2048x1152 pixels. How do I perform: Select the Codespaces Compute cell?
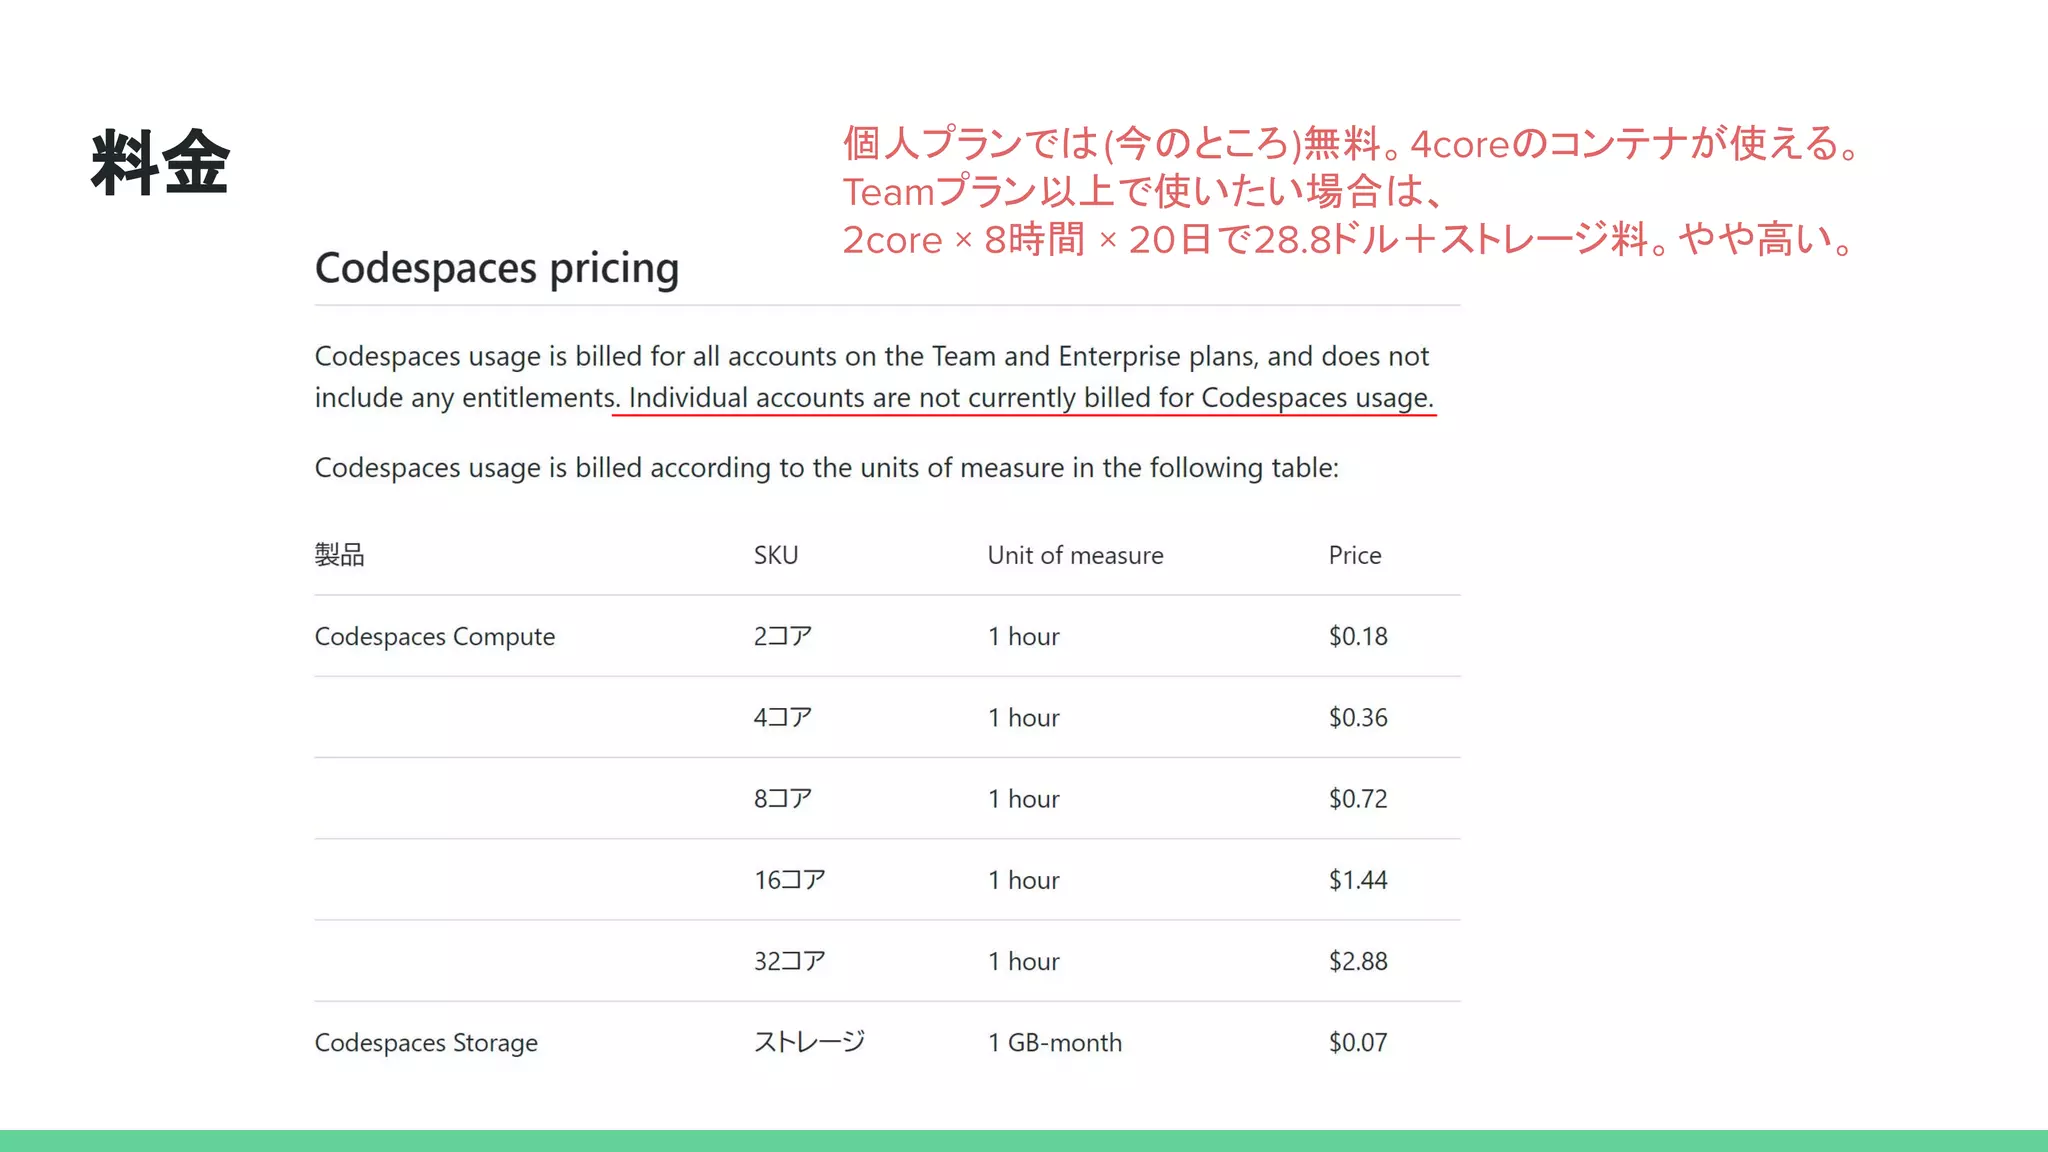point(435,637)
